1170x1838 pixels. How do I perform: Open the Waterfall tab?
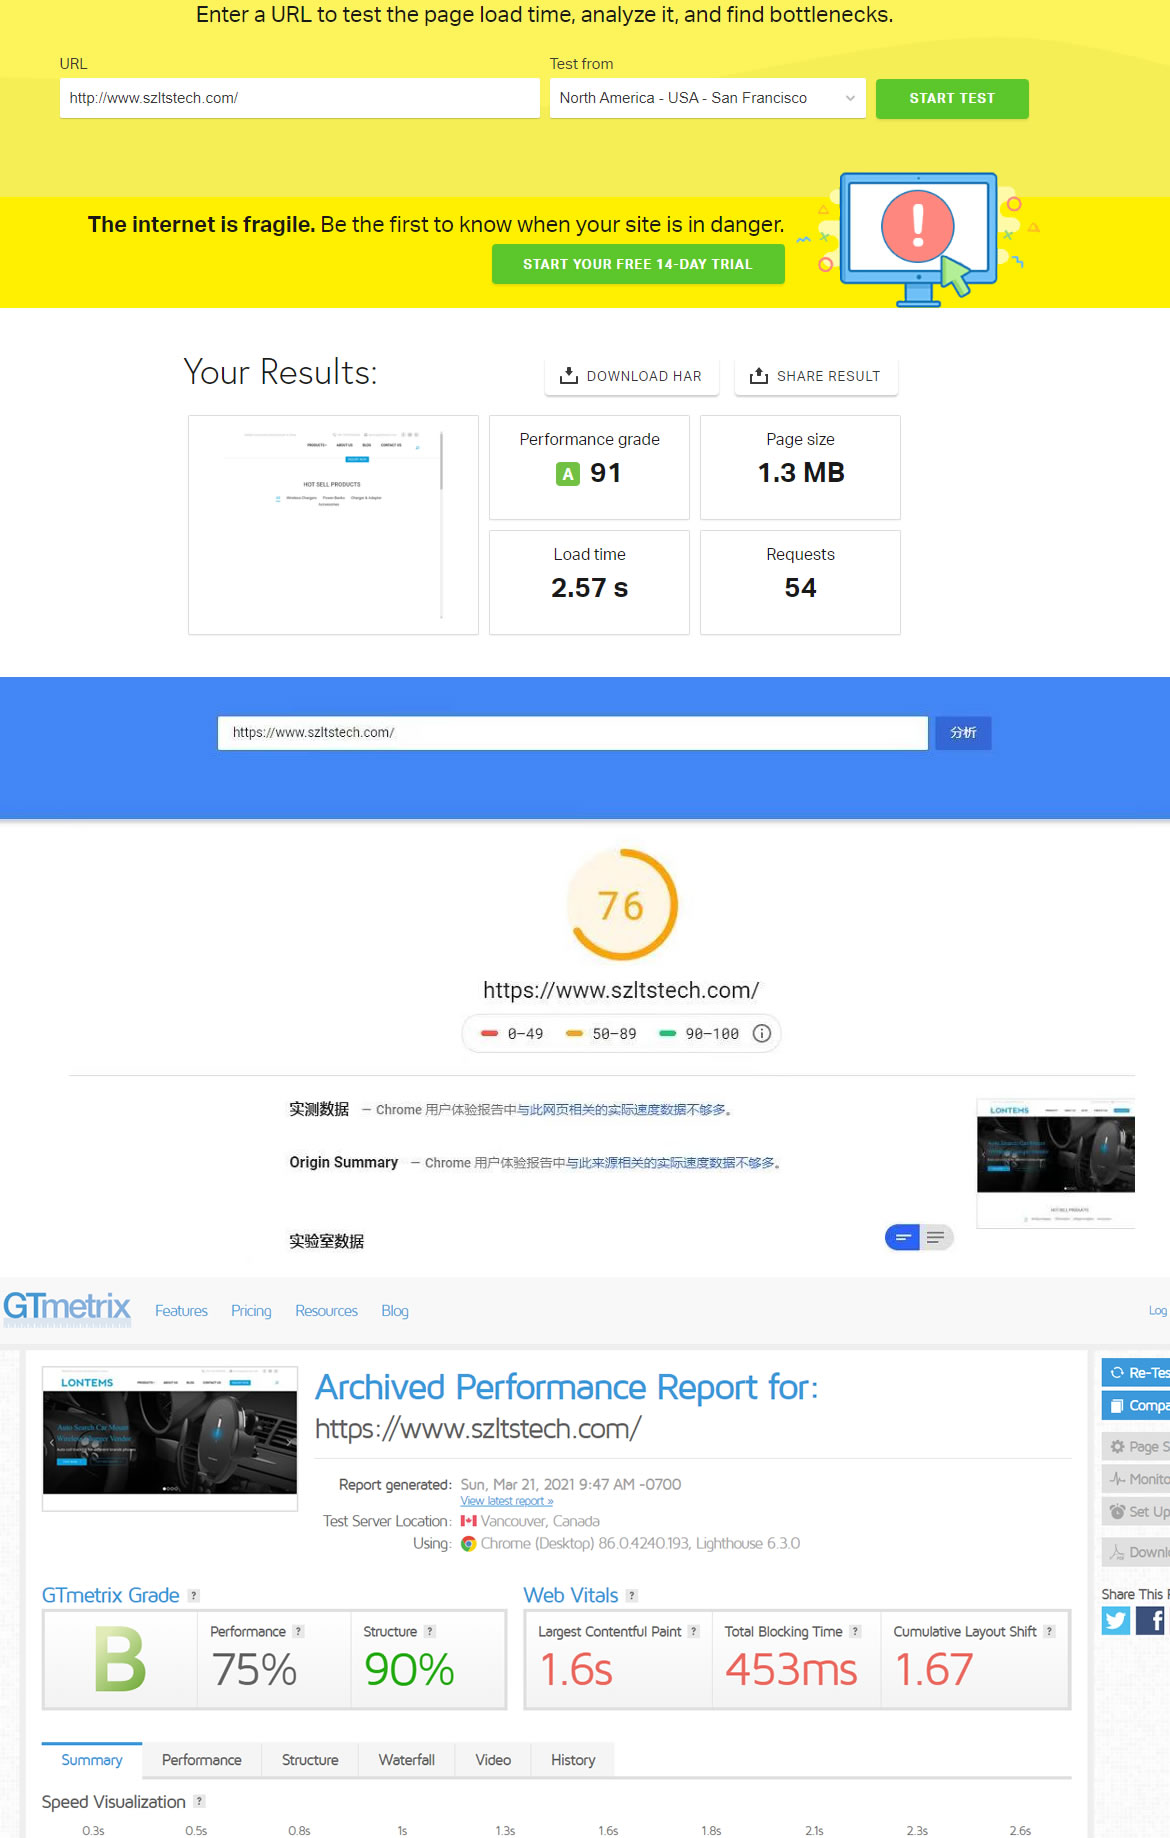[x=407, y=1760]
